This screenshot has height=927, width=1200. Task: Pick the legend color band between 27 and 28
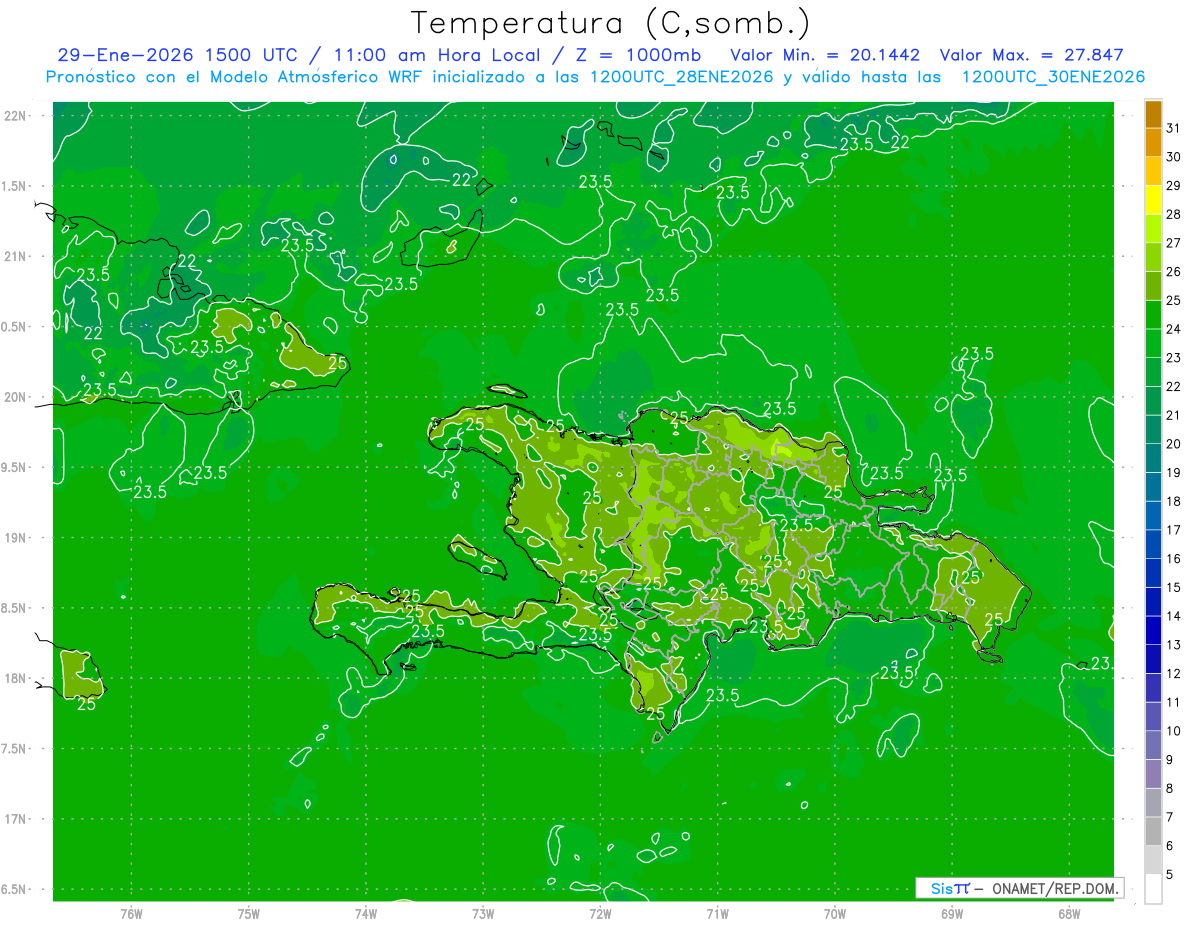(x=1153, y=228)
